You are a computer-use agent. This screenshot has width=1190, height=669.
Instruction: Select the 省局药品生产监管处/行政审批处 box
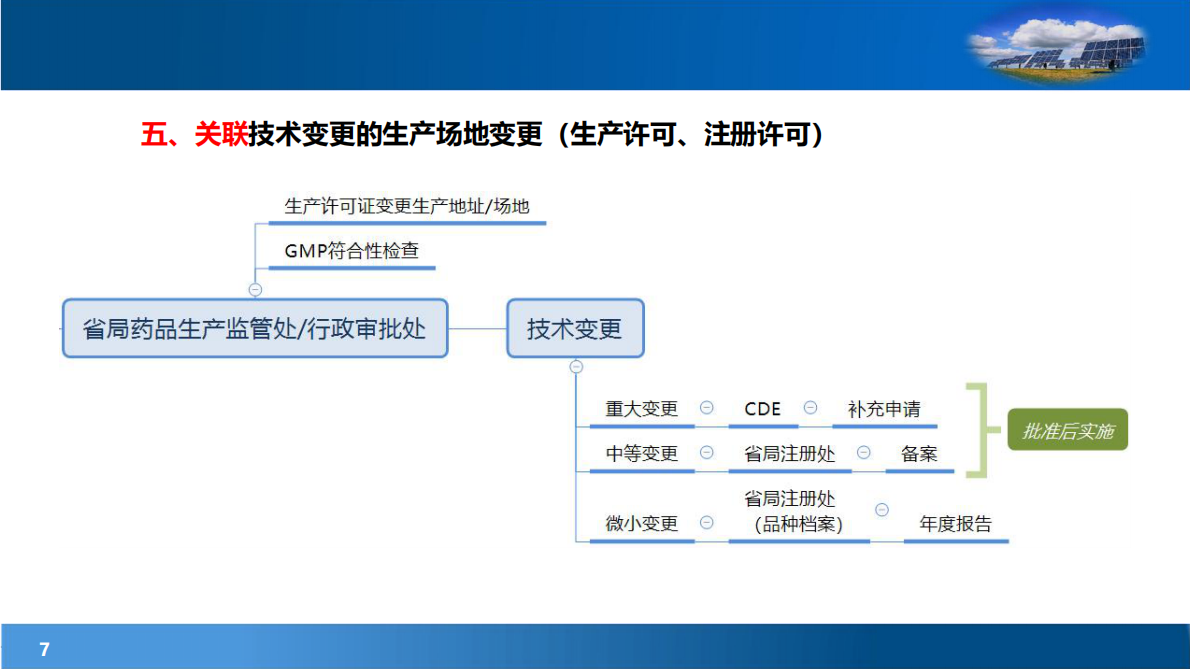tap(255, 328)
